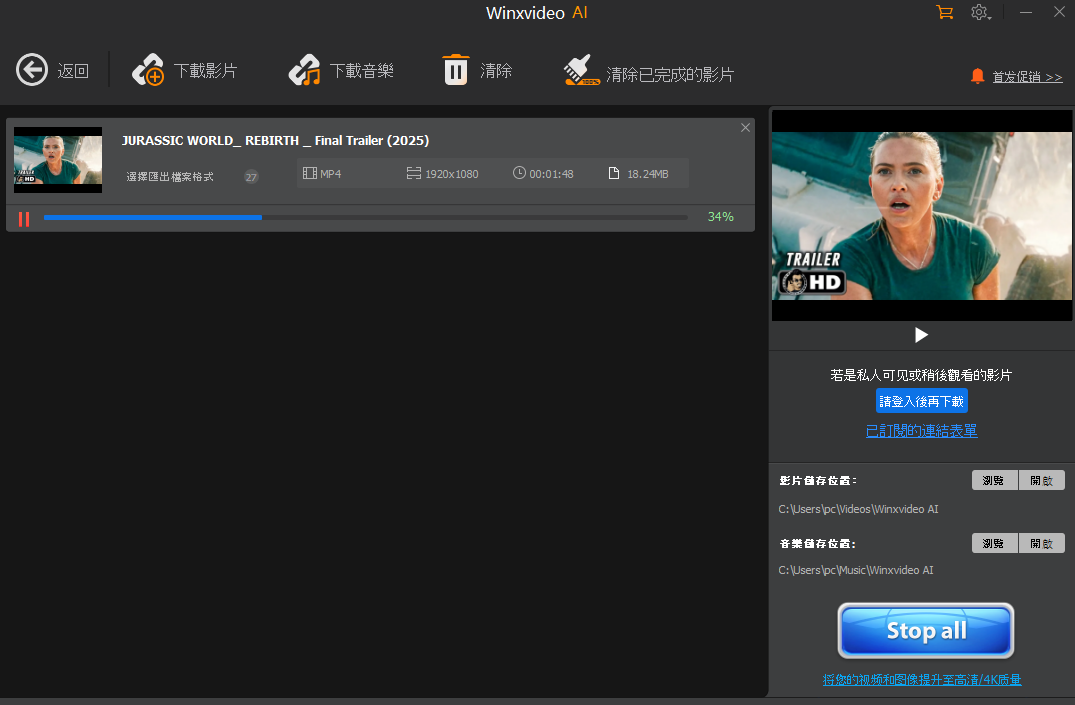This screenshot has width=1075, height=705.
Task: Minimize the Winxvideo AI window
Action: [1026, 12]
